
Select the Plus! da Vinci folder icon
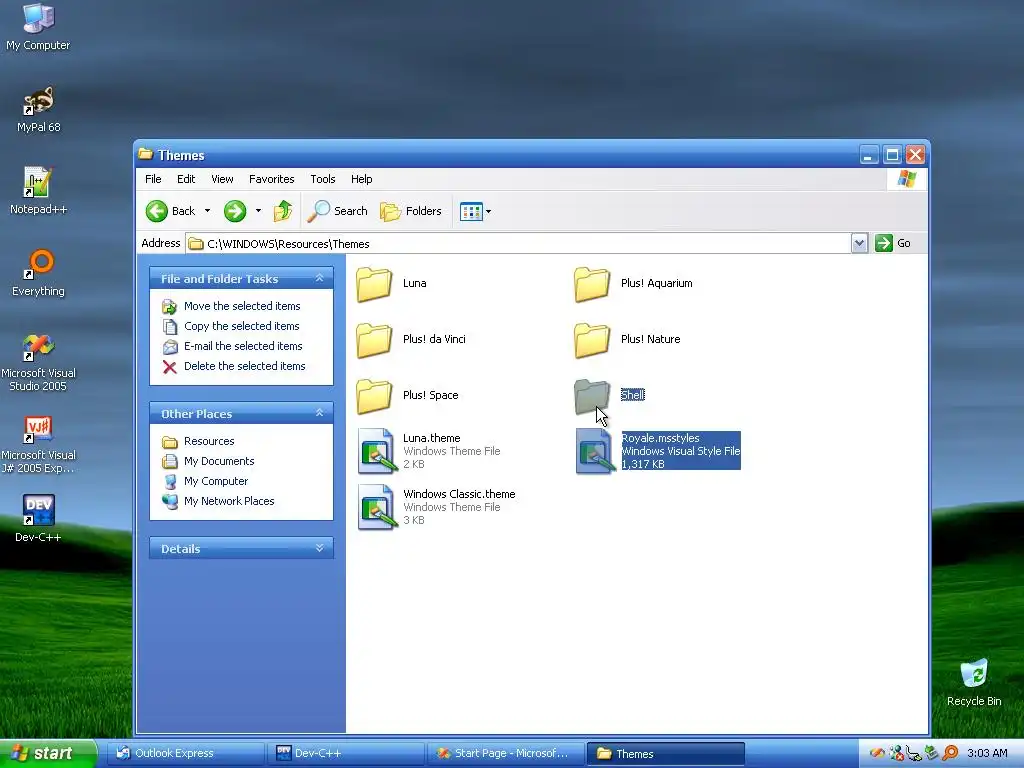point(374,340)
